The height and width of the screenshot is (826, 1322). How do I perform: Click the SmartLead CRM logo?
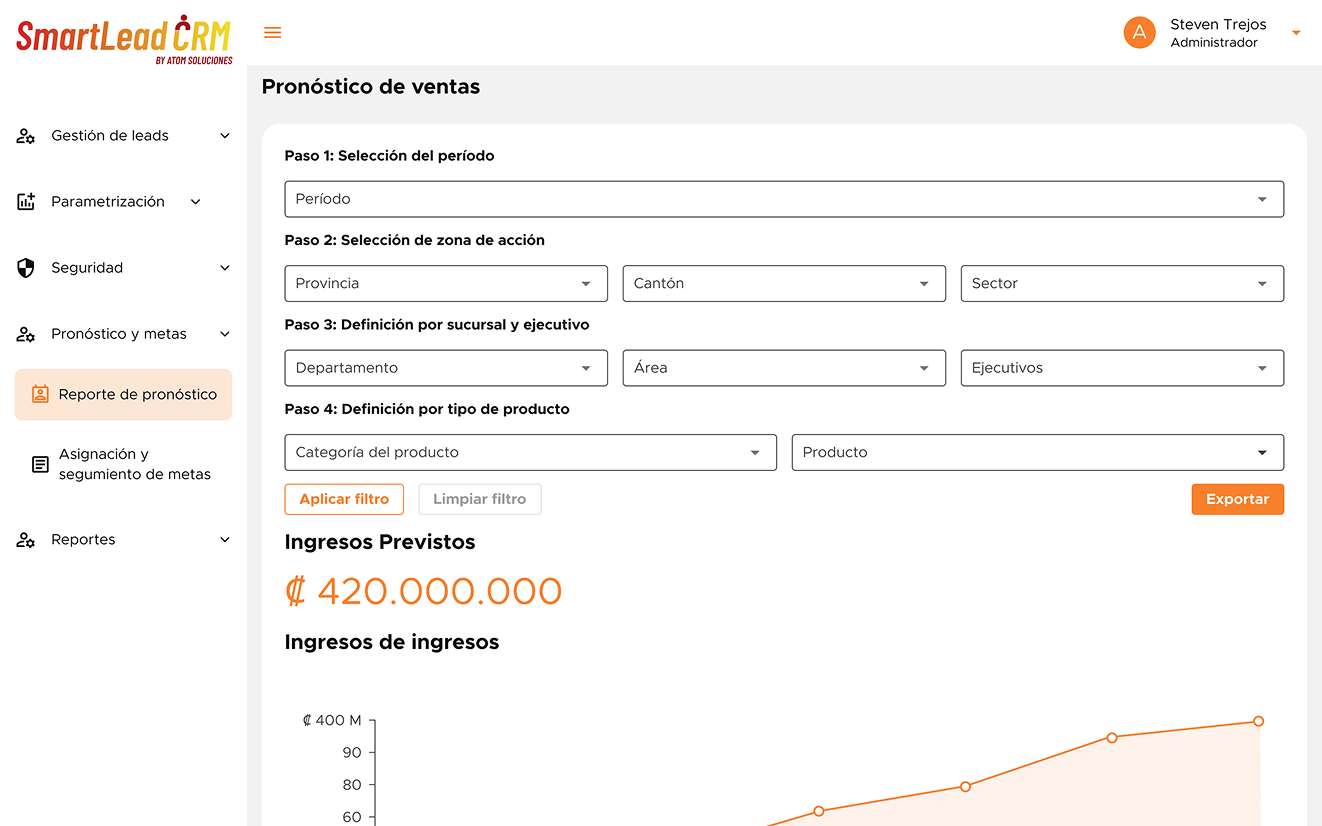[x=124, y=40]
